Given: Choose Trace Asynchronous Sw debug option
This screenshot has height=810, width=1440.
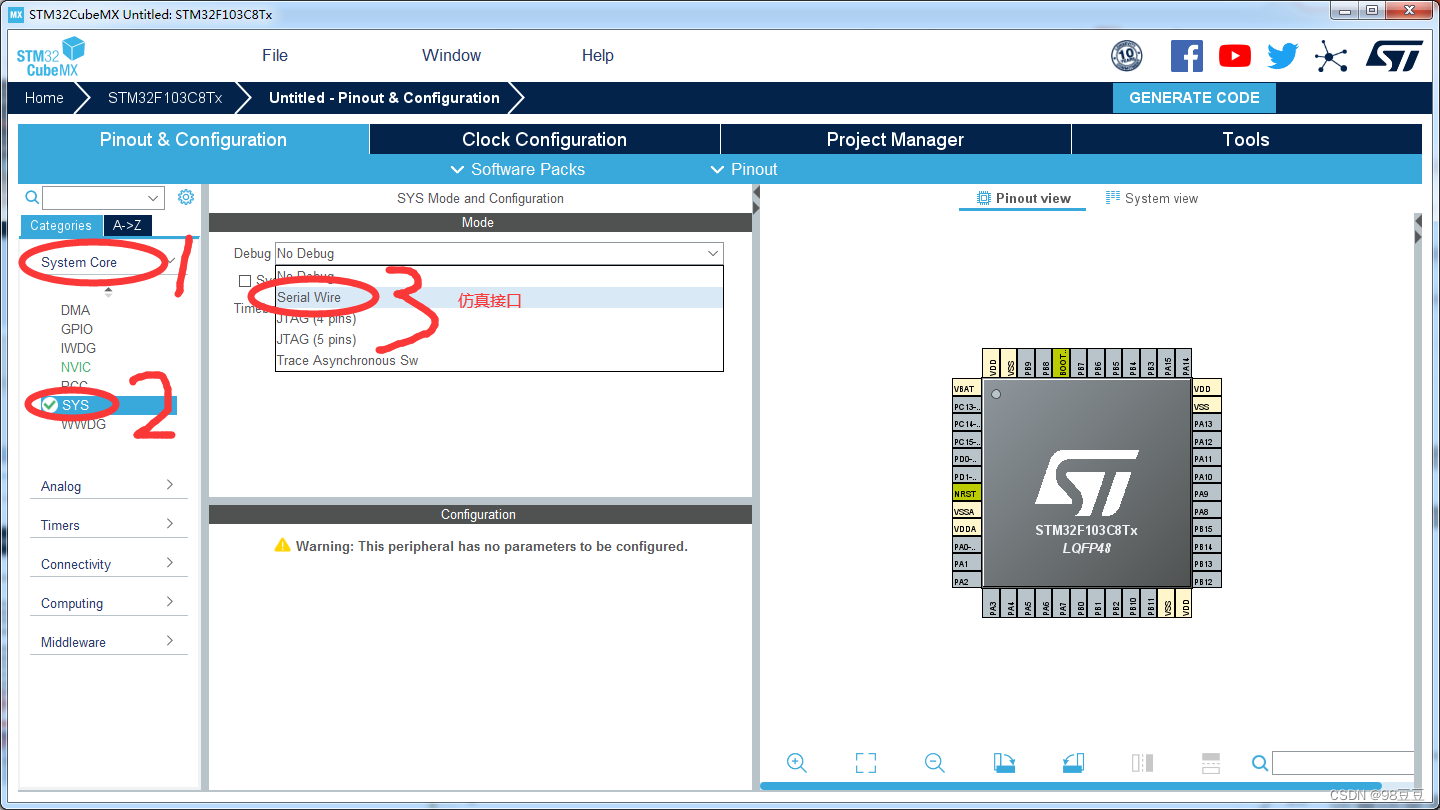Looking at the screenshot, I should point(499,360).
